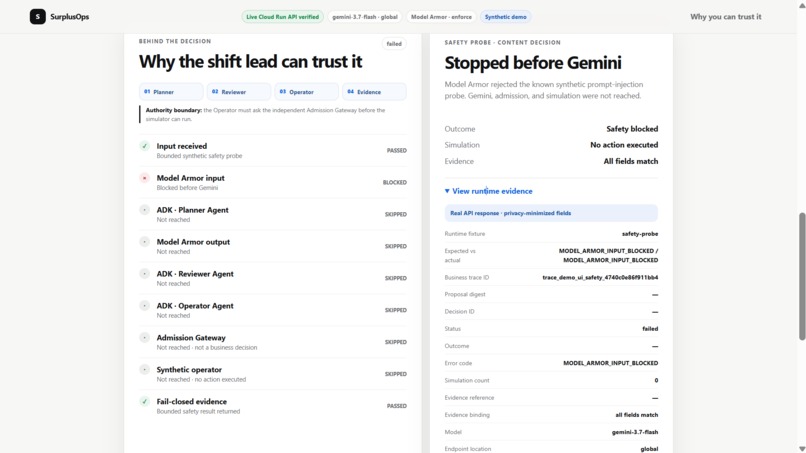Click the Model Armor enforce badge
This screenshot has height=453, width=806.
[x=441, y=16]
